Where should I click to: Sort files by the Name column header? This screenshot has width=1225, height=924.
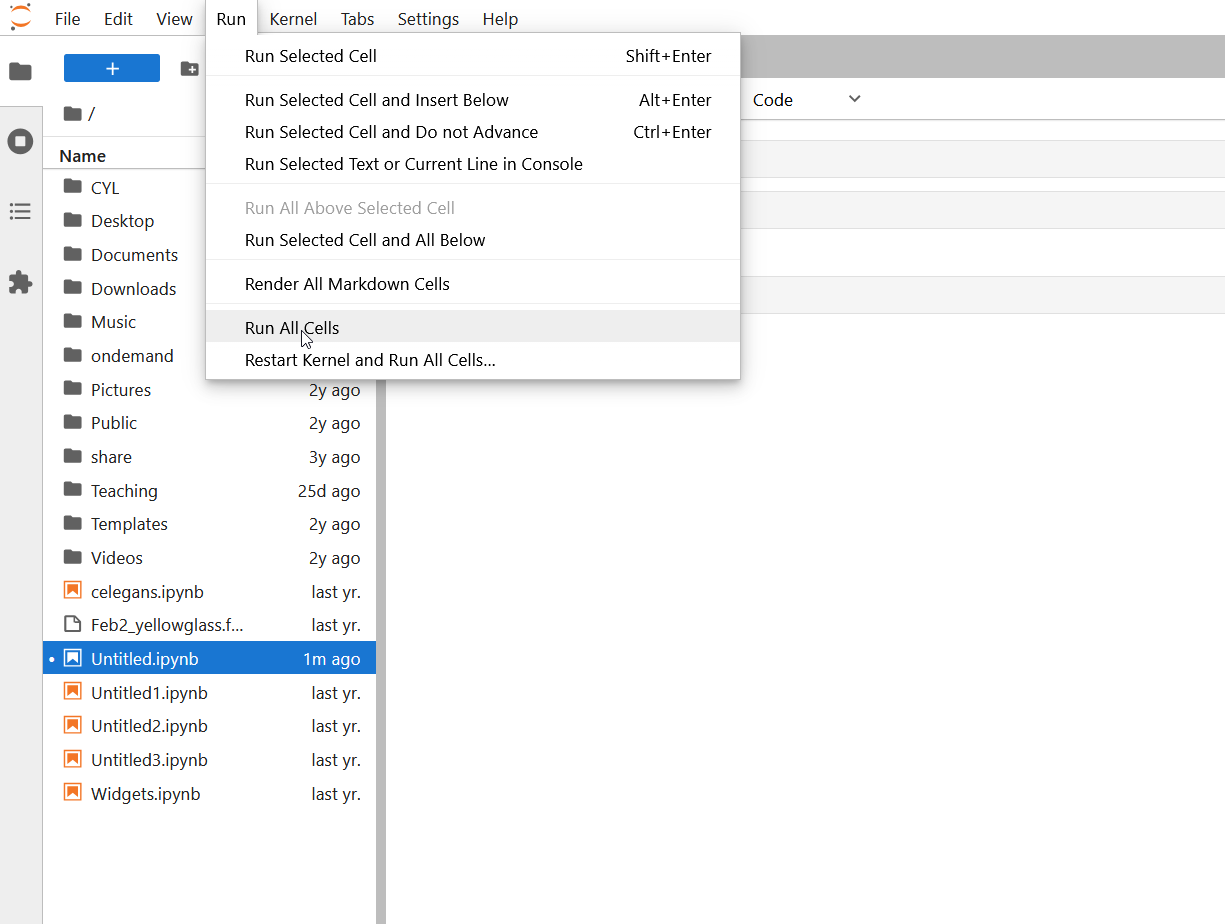pos(82,155)
